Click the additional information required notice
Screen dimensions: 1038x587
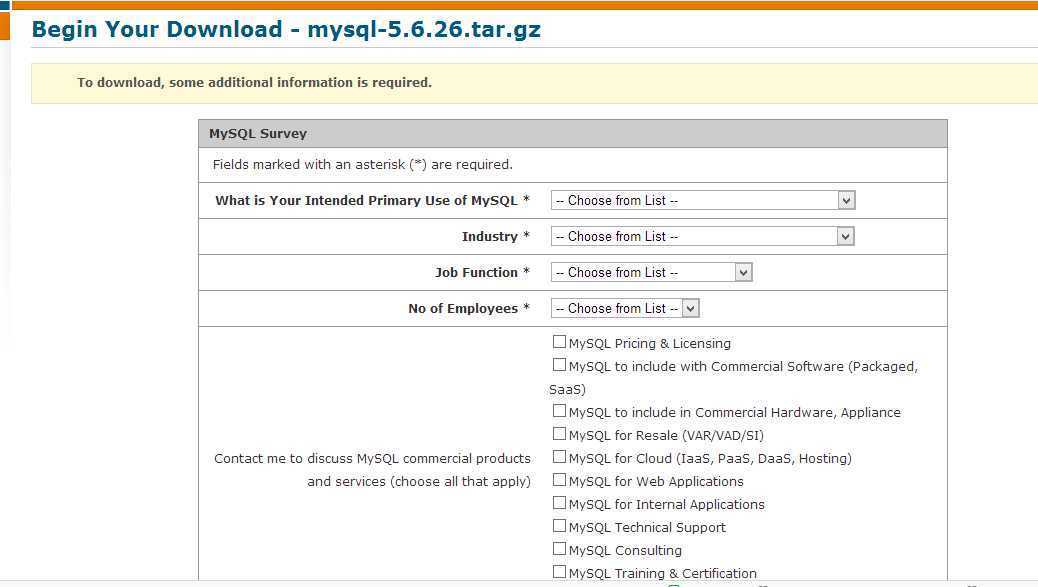[x=254, y=82]
